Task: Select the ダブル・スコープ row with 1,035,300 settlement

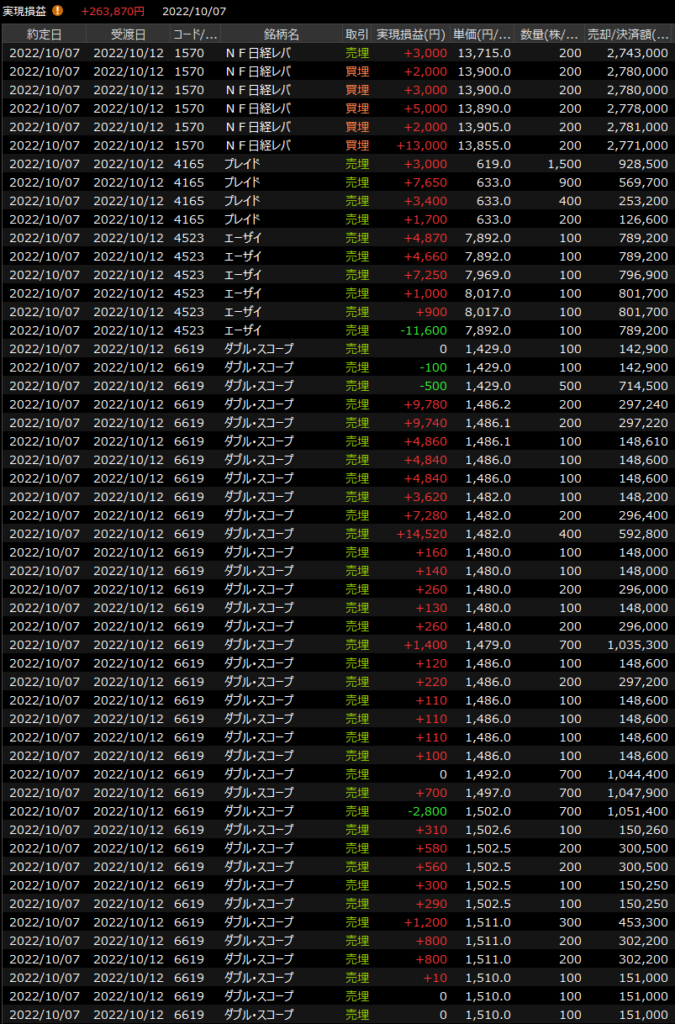Action: point(337,644)
